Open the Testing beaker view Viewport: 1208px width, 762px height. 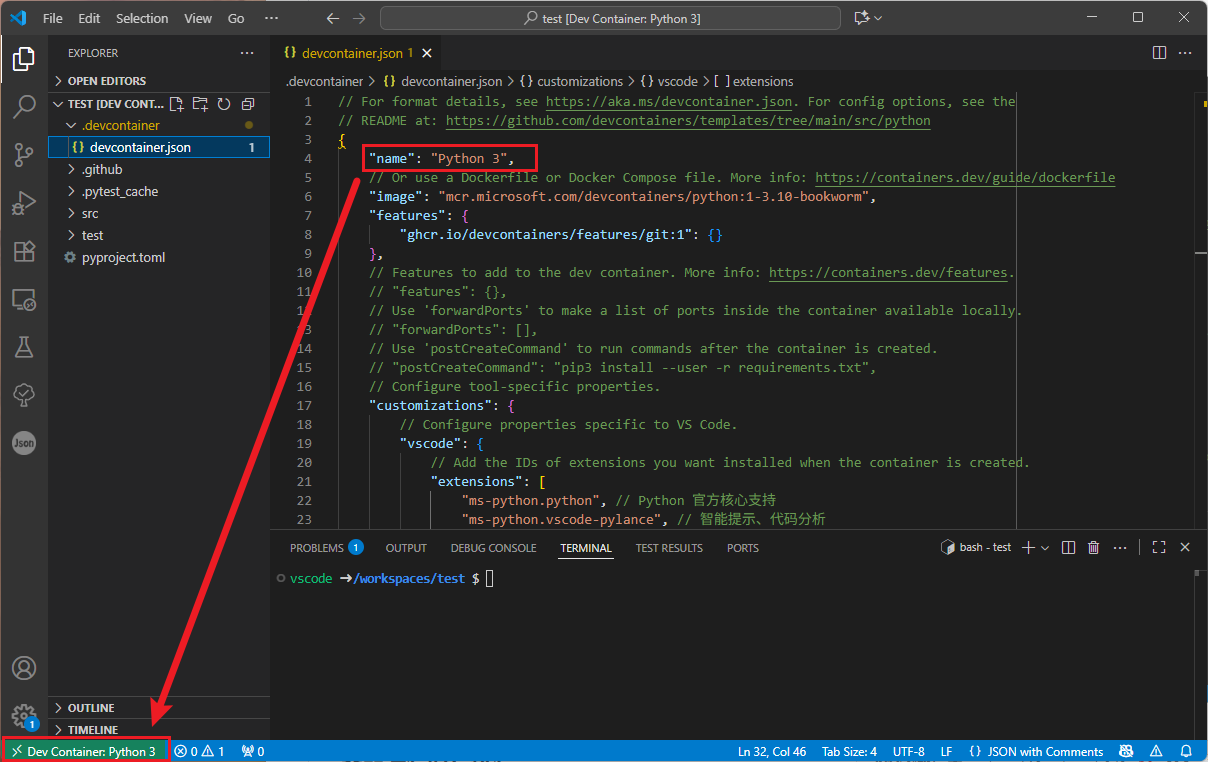pyautogui.click(x=24, y=347)
